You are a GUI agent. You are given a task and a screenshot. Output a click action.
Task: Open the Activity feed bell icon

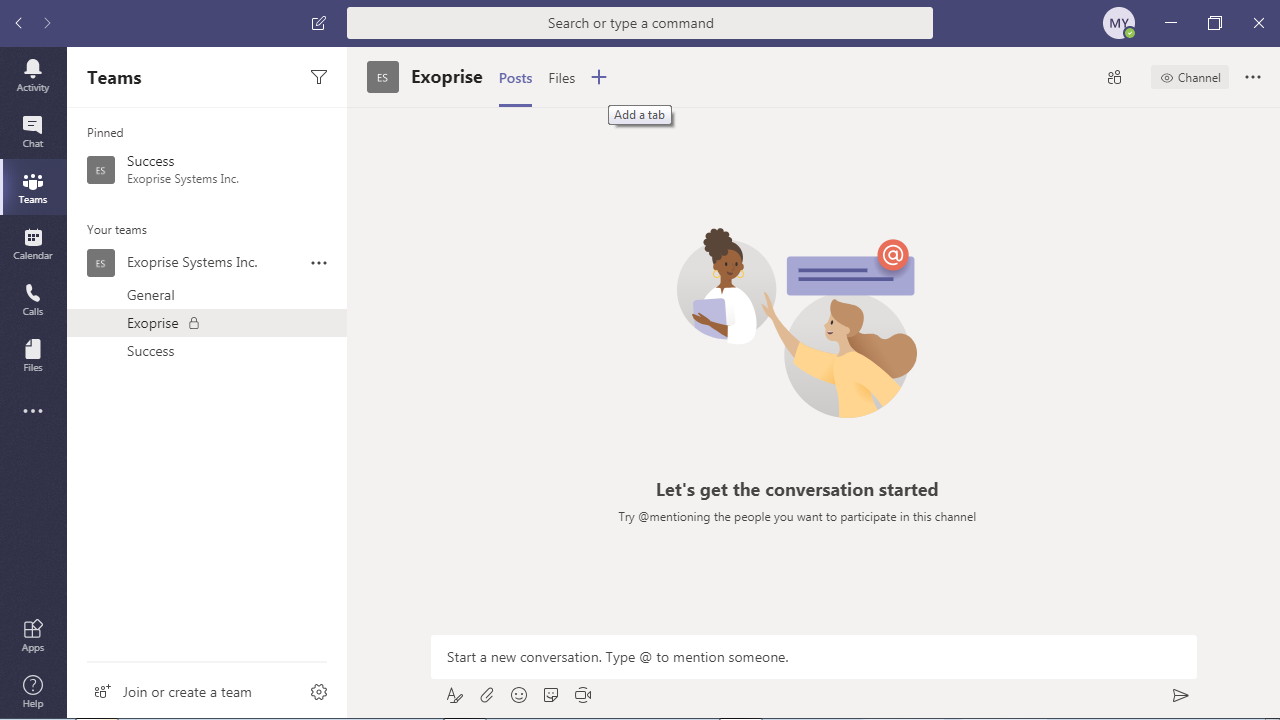[x=33, y=75]
